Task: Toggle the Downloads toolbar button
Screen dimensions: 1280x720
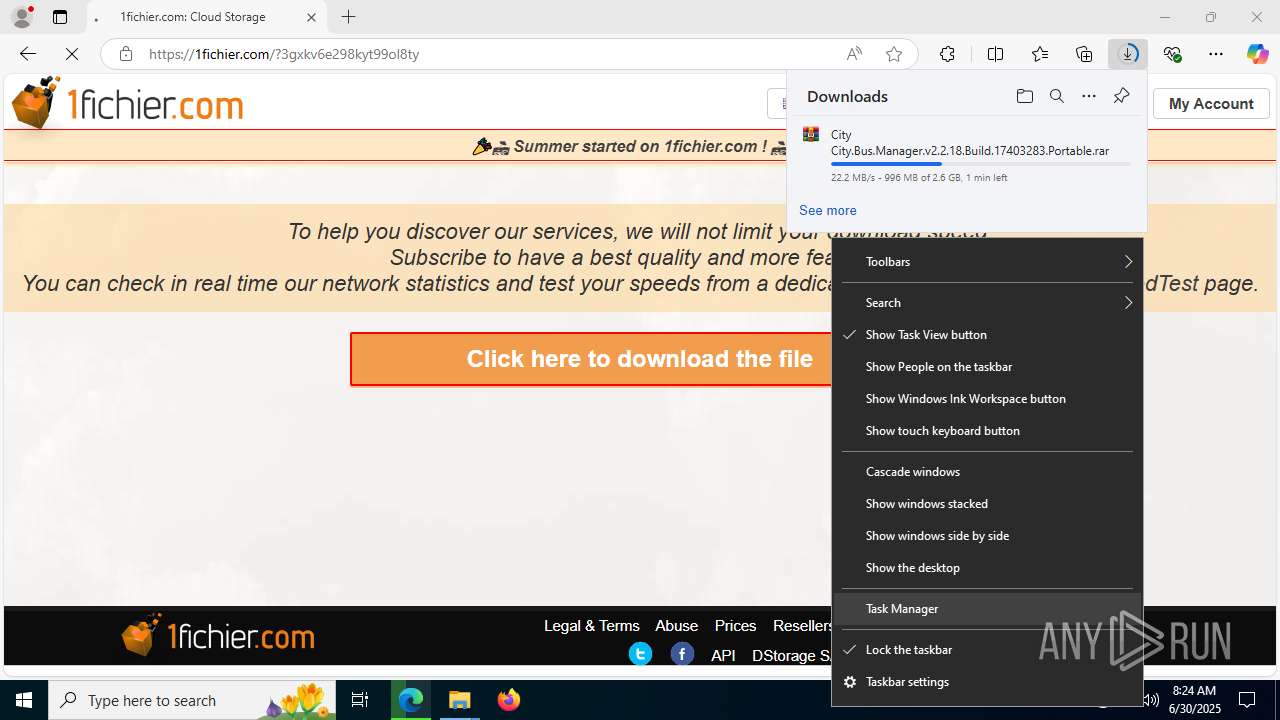Action: (1128, 54)
